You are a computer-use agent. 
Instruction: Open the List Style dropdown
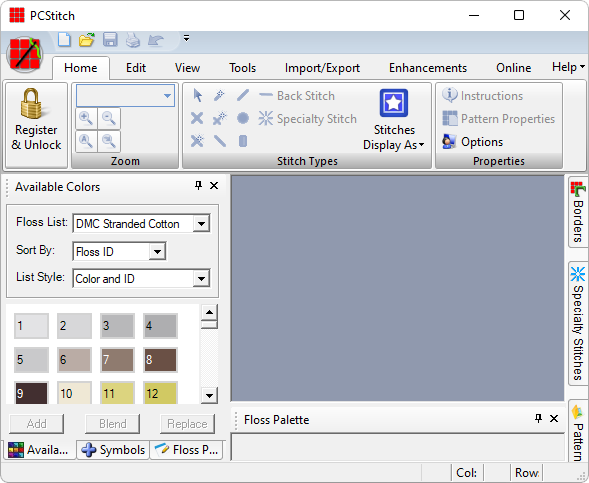[x=202, y=279]
